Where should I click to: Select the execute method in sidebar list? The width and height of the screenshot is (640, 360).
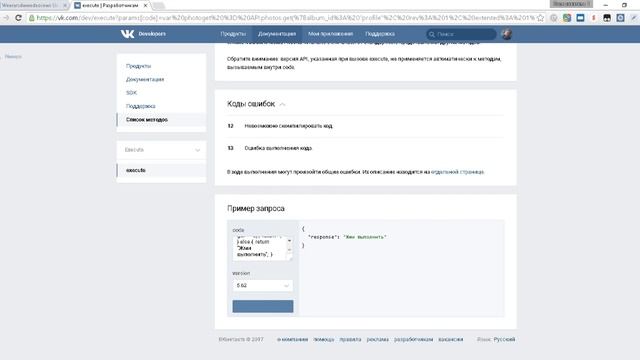(x=161, y=170)
